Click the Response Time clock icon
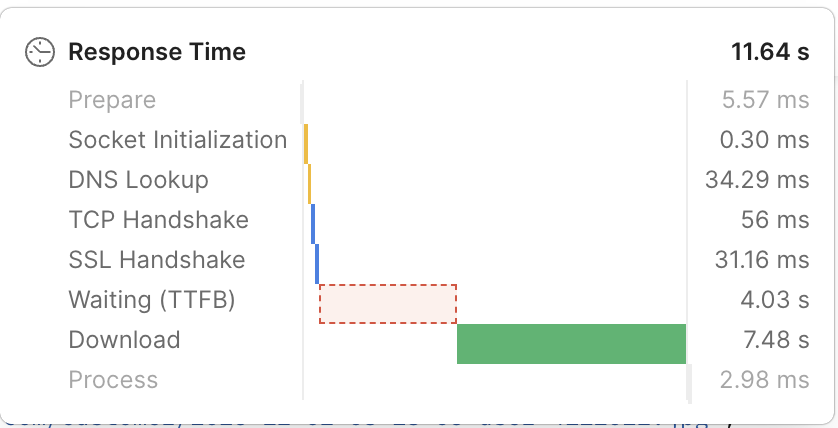The image size is (838, 428). tap(40, 52)
